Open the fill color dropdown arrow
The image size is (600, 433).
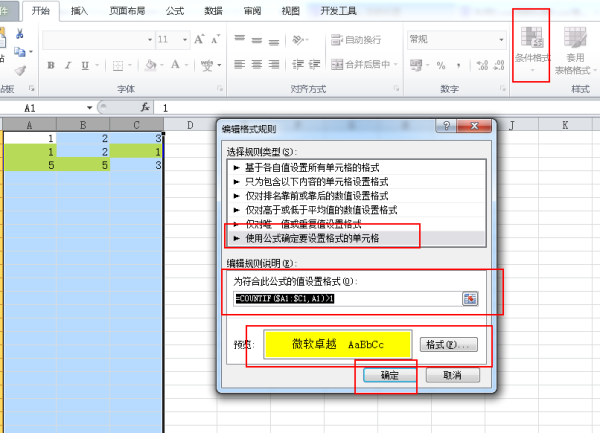[x=162, y=65]
